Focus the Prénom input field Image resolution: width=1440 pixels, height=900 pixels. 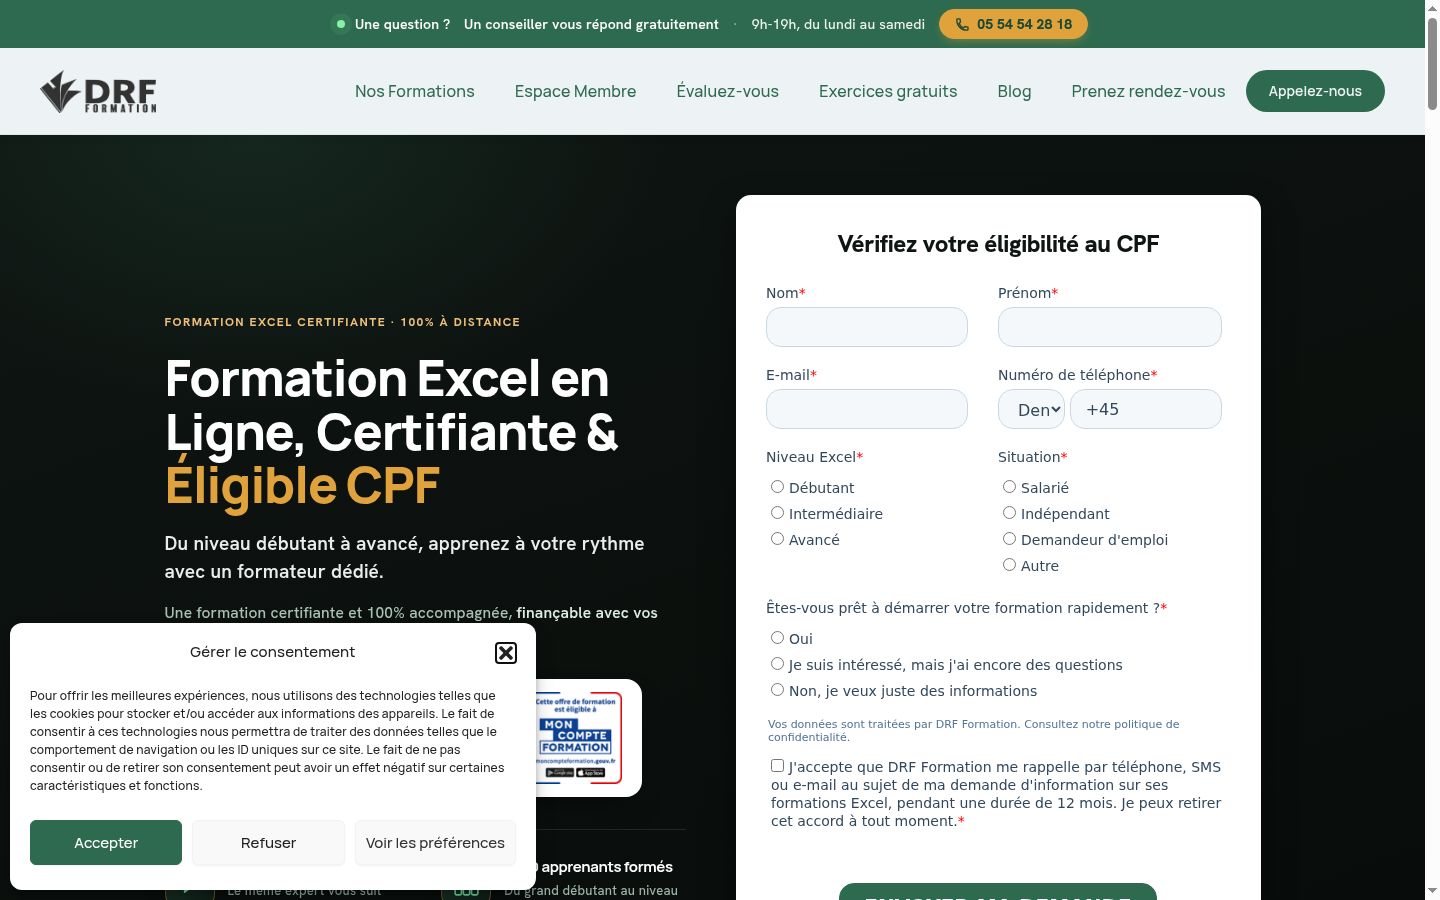pos(1110,327)
